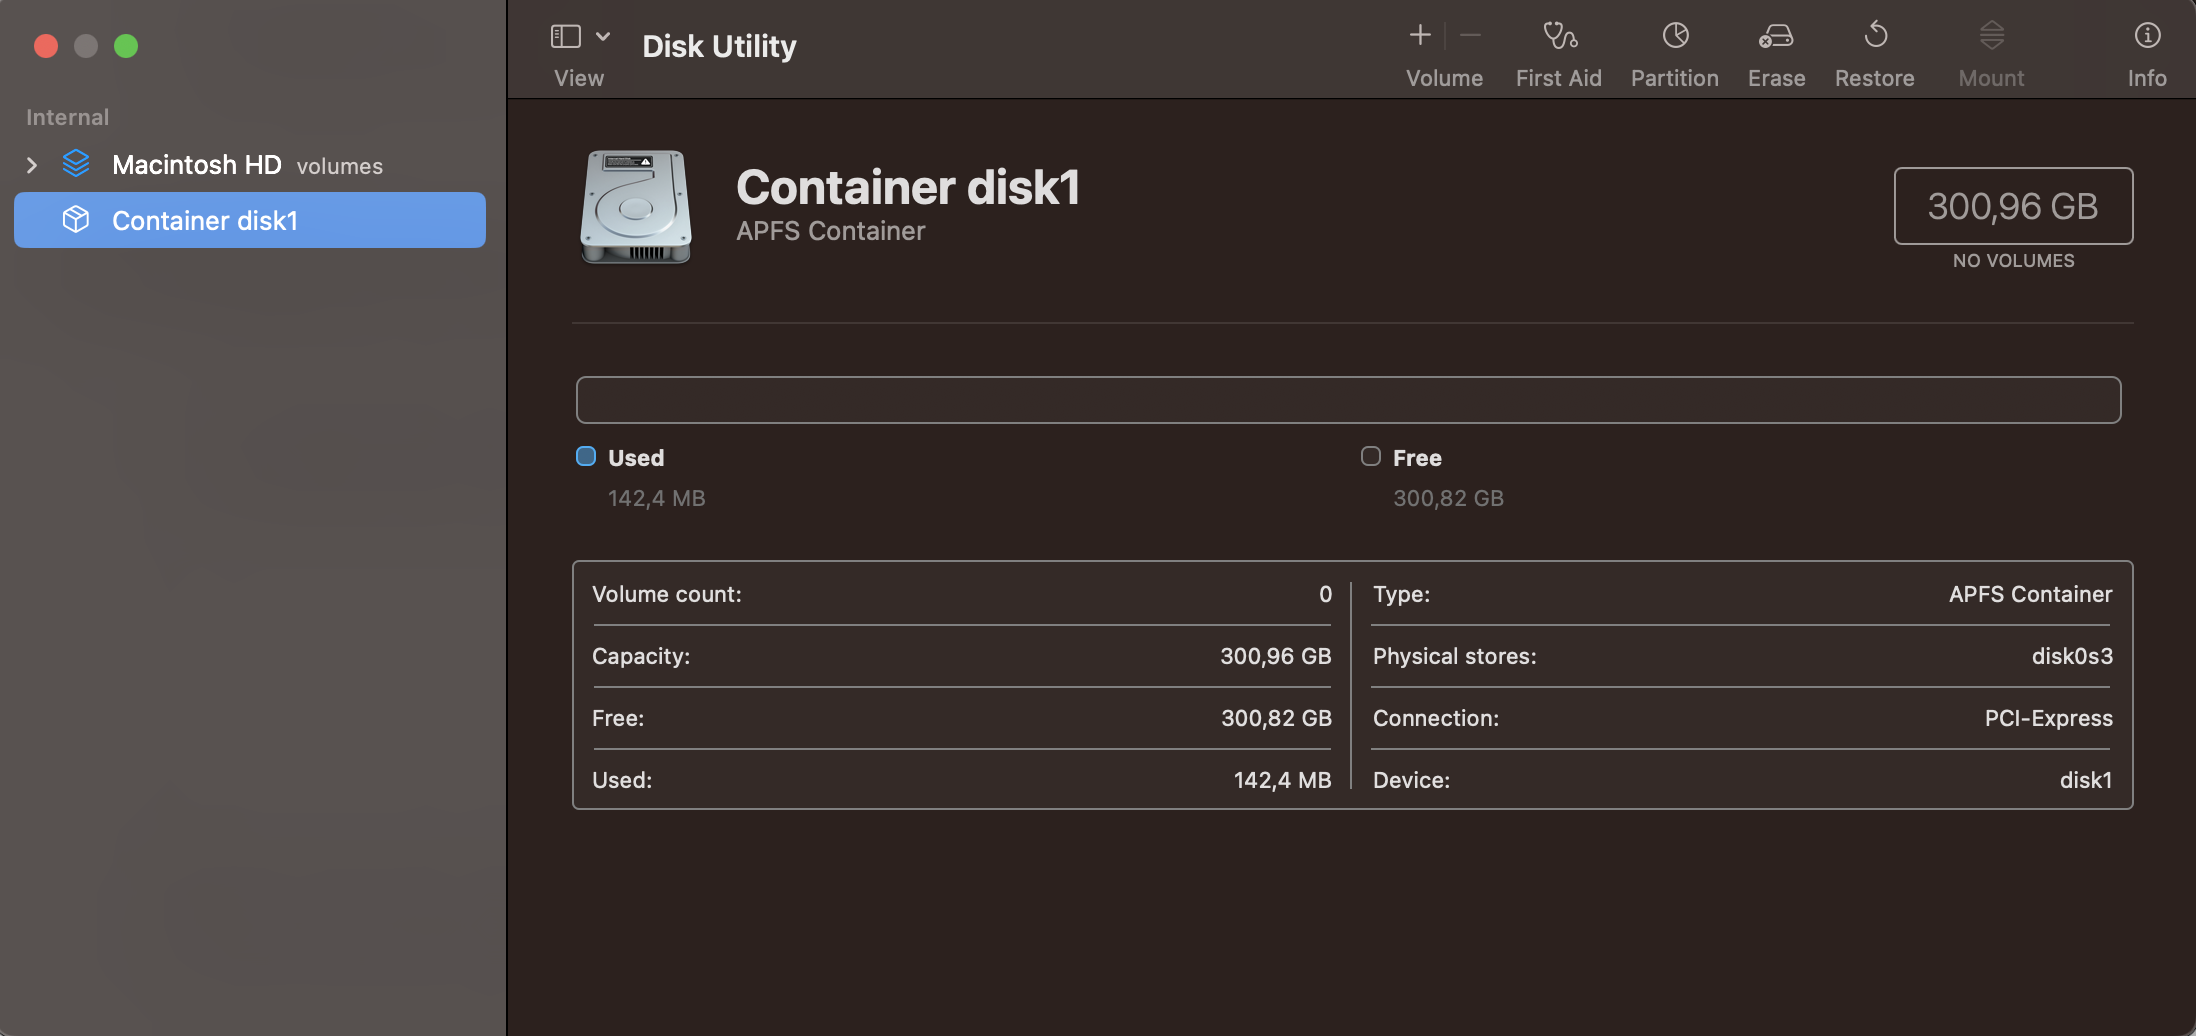Run First Aid on the container

1558,37
